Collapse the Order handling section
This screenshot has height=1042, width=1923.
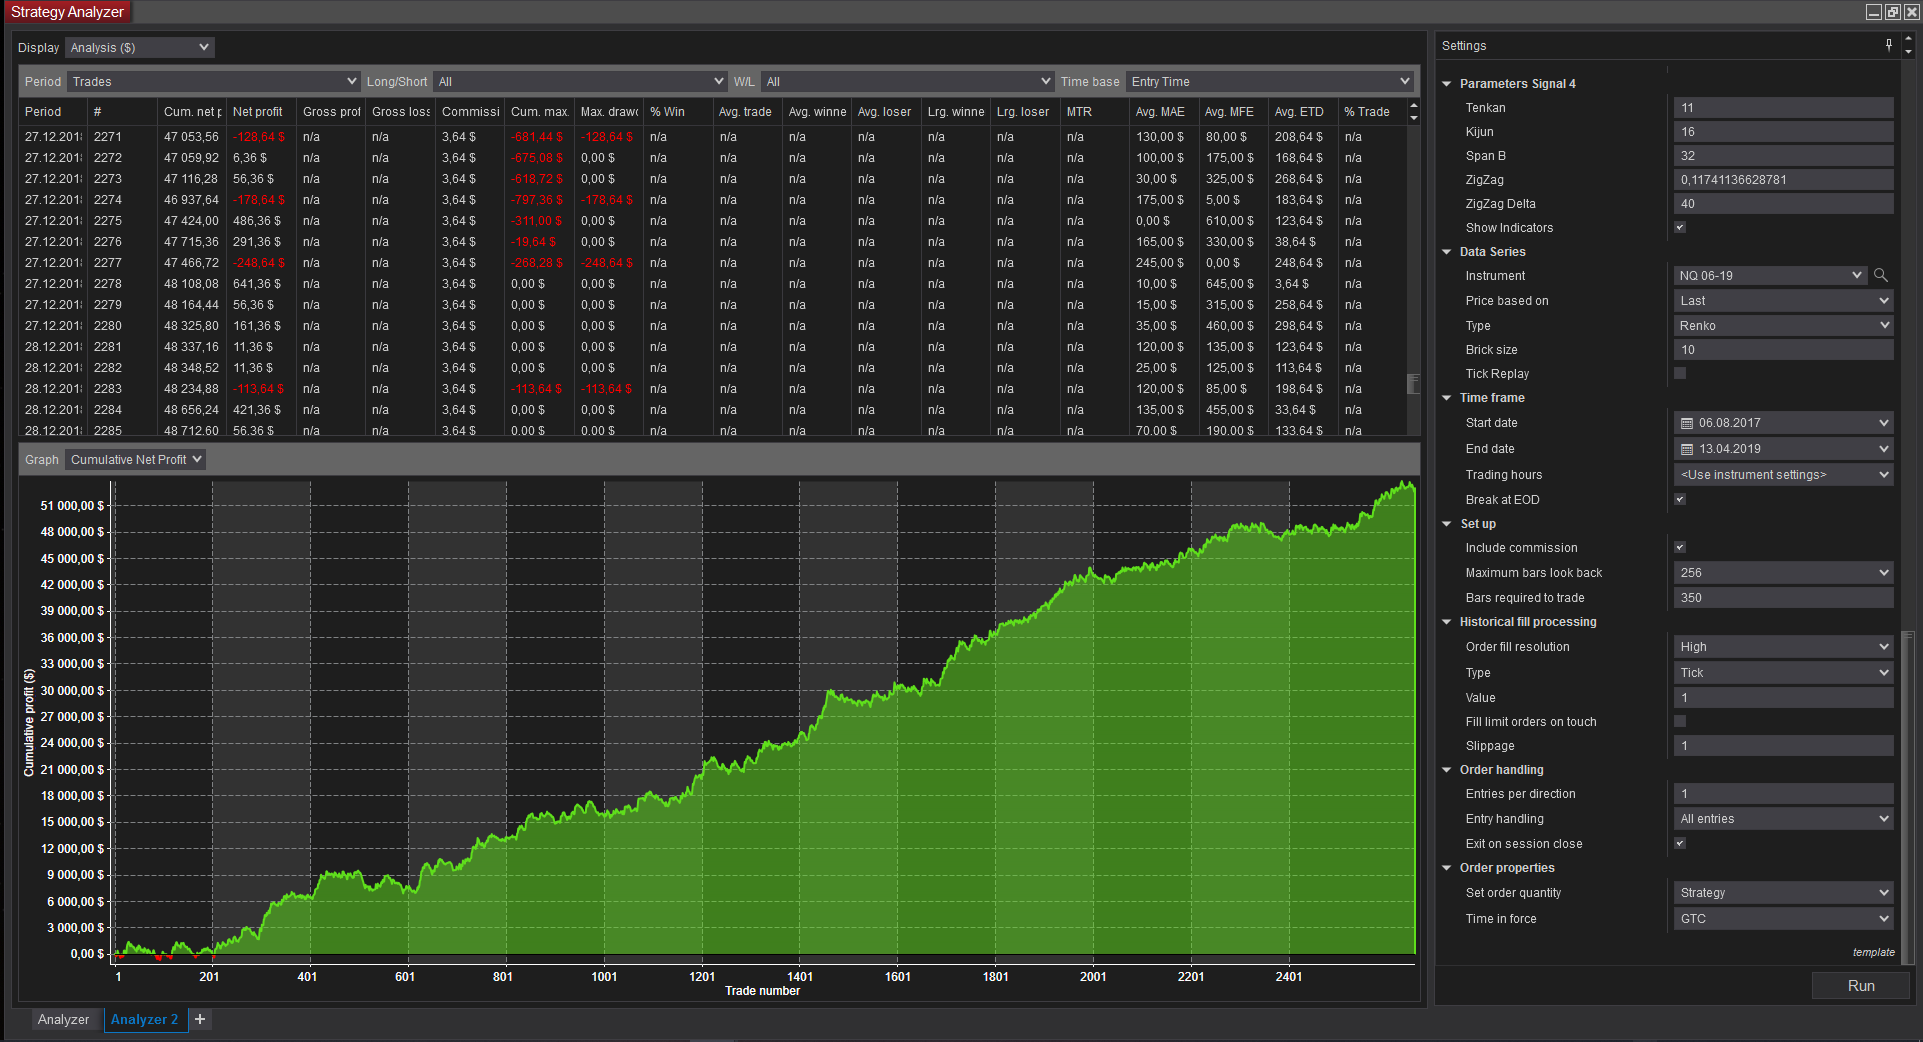[x=1446, y=770]
